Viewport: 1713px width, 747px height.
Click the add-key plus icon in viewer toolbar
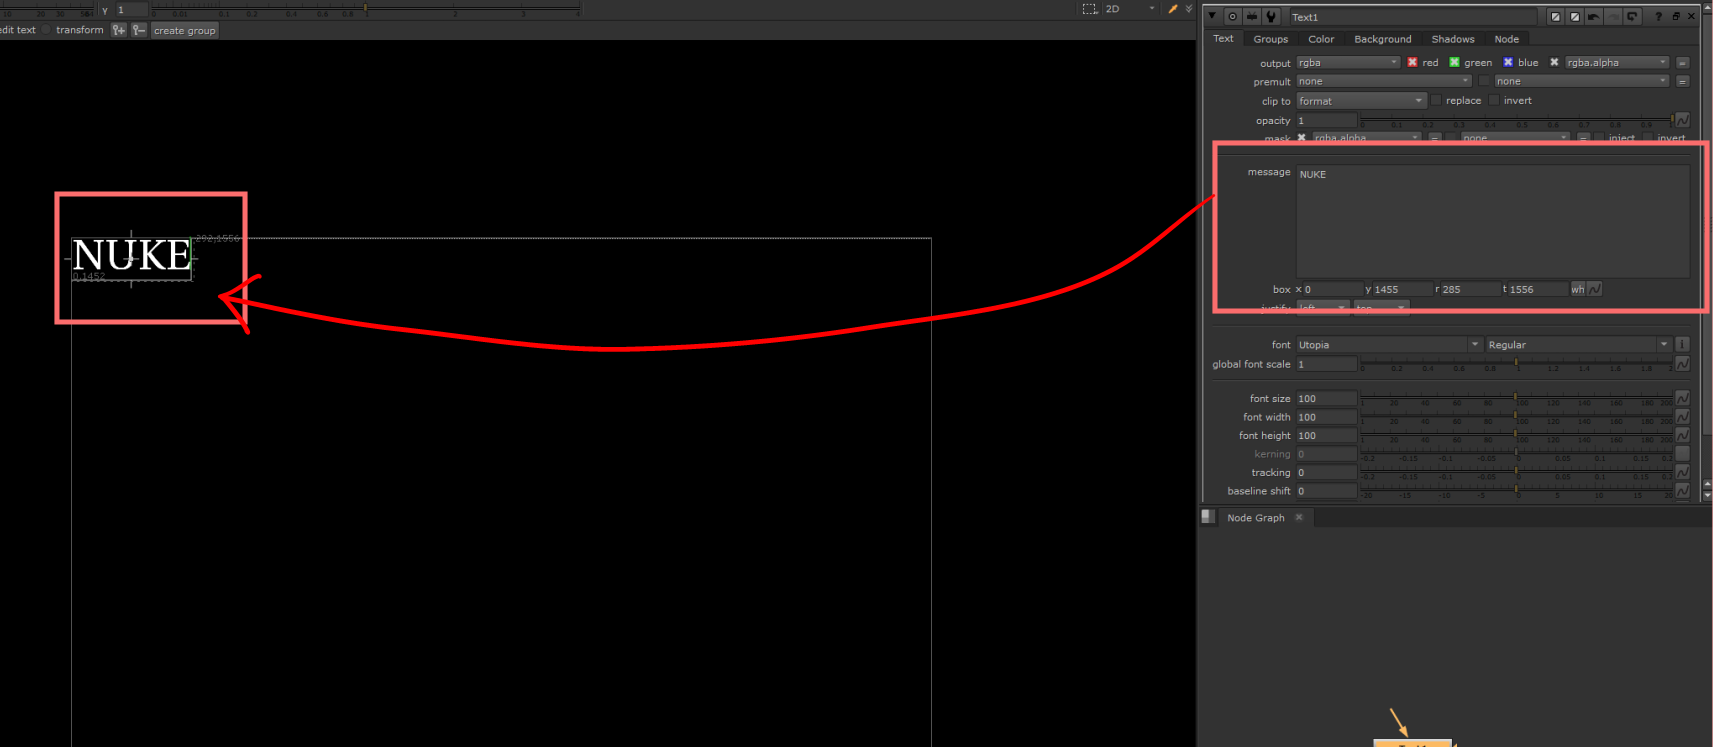coord(119,30)
